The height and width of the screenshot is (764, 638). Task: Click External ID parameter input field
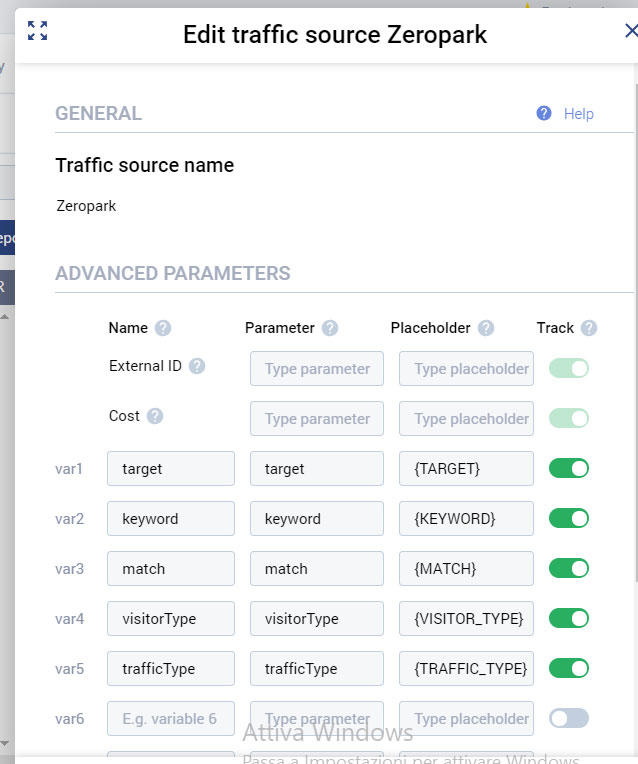[x=316, y=368]
